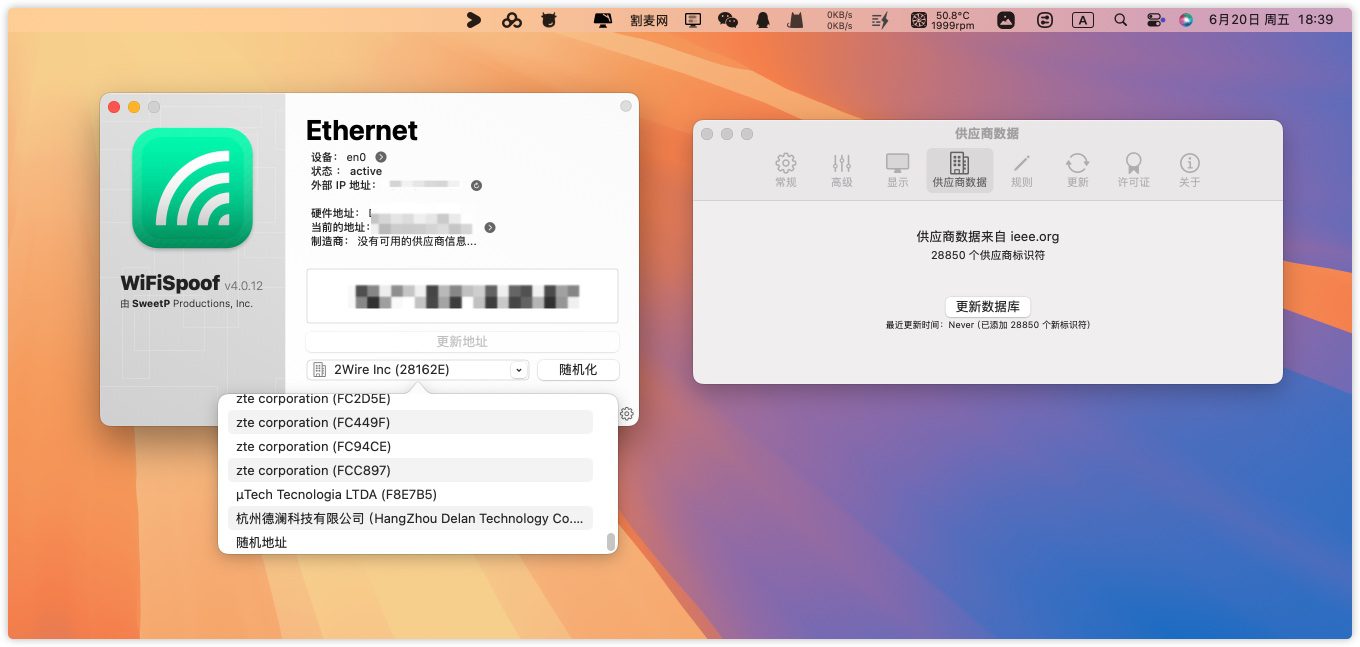Click the Ethernet interface title
This screenshot has width=1360, height=647.
coord(362,131)
